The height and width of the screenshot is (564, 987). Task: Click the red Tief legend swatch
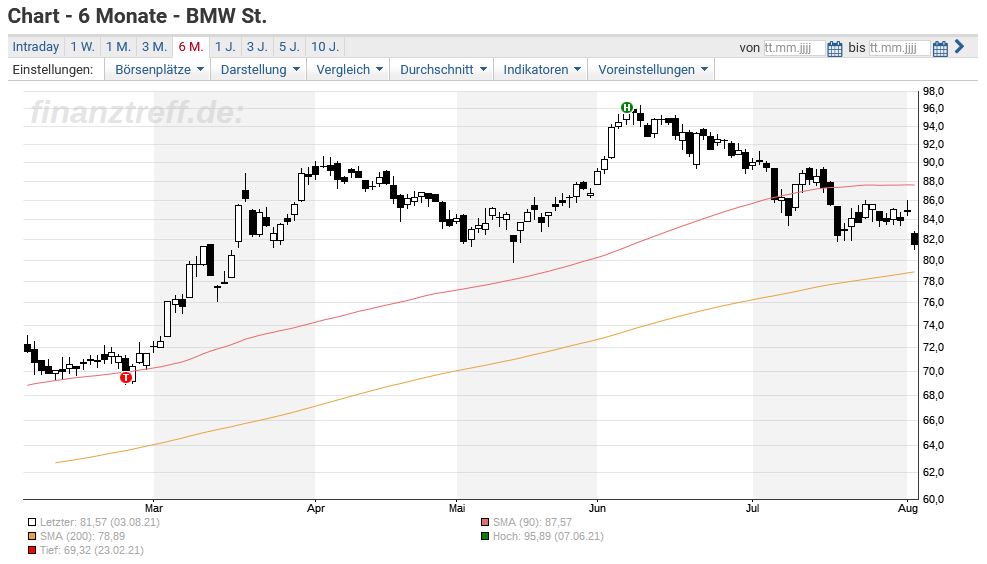(32, 551)
